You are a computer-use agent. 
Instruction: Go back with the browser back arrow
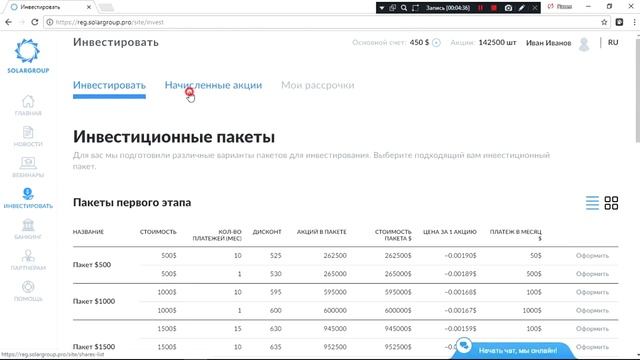click(x=9, y=22)
